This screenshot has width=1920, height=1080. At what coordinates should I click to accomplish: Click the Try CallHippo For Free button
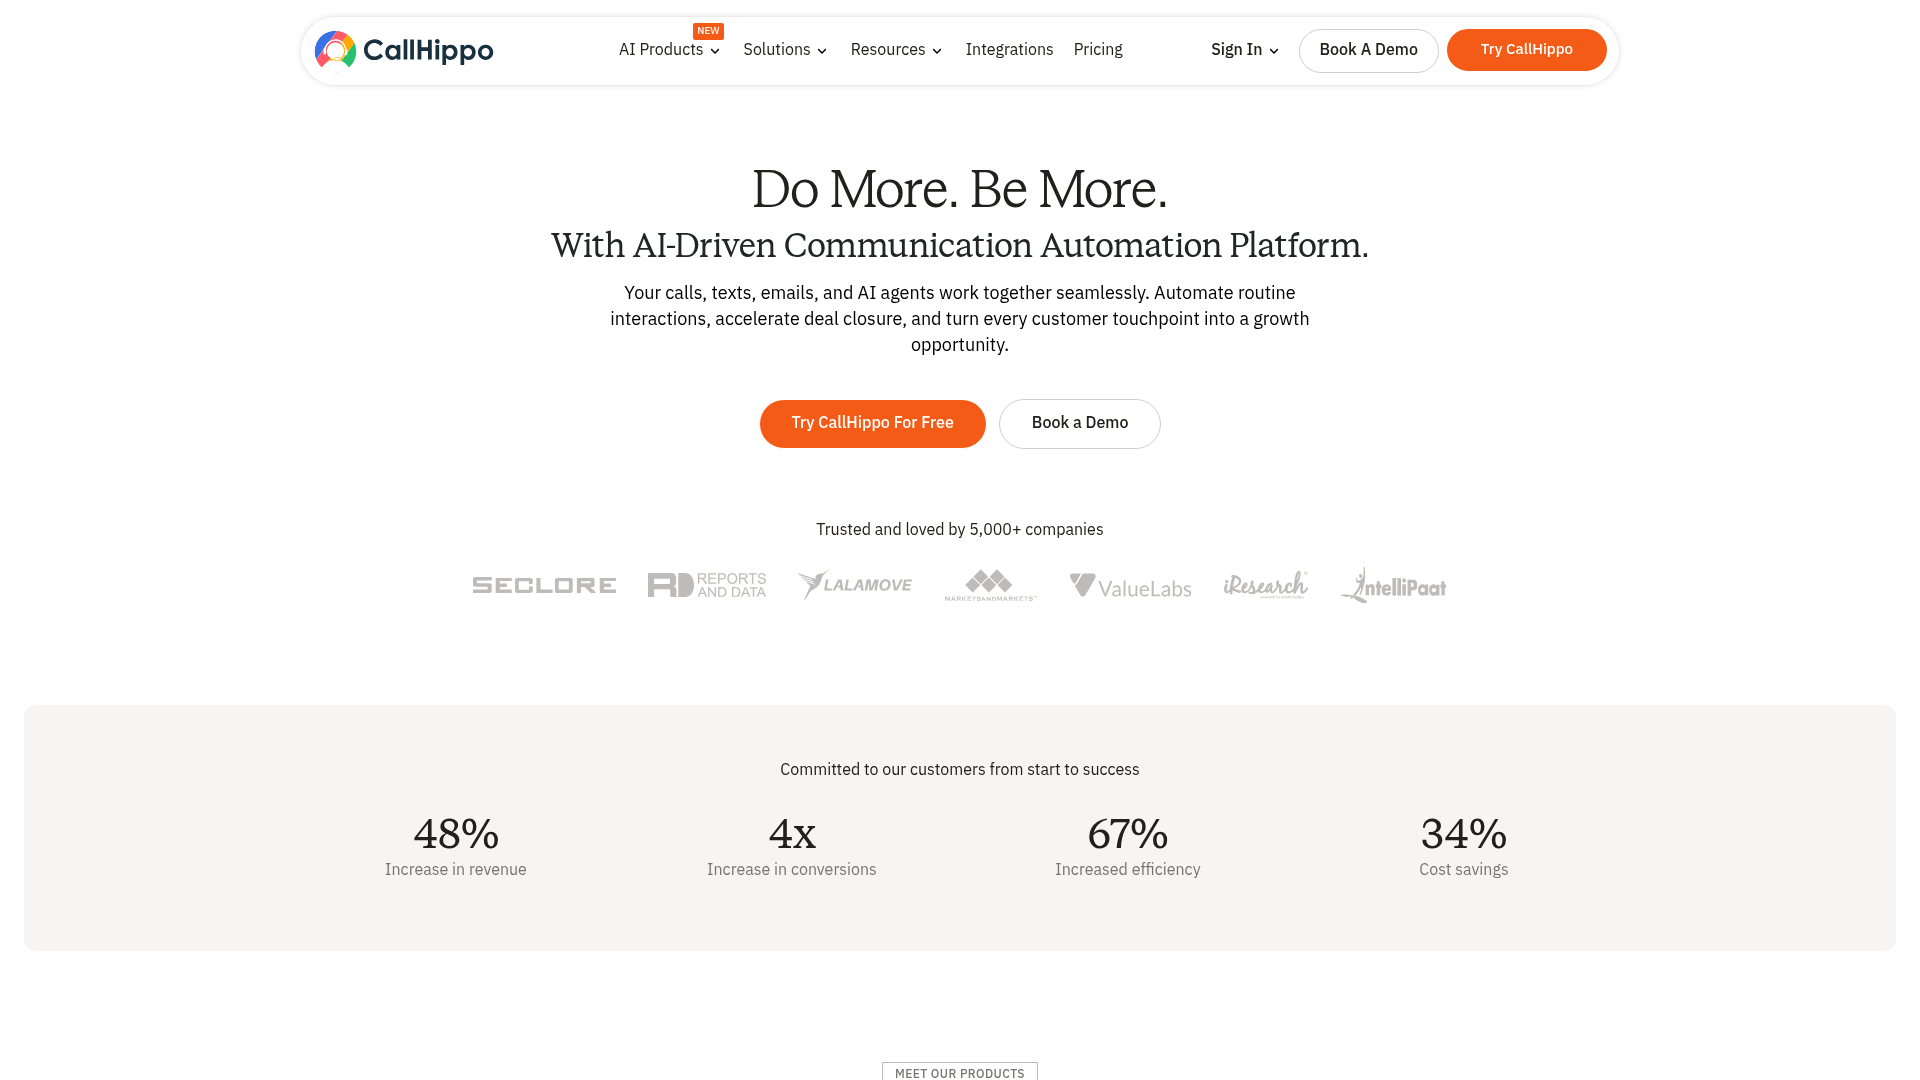click(x=872, y=423)
